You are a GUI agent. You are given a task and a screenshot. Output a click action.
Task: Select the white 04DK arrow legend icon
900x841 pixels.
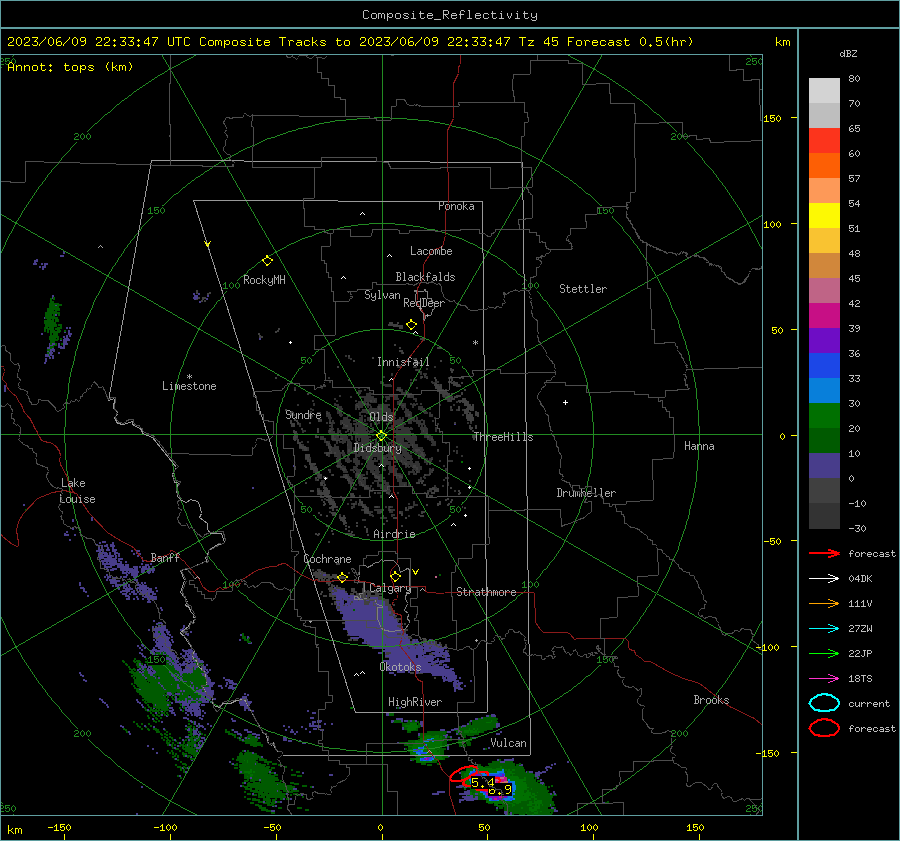(x=824, y=579)
